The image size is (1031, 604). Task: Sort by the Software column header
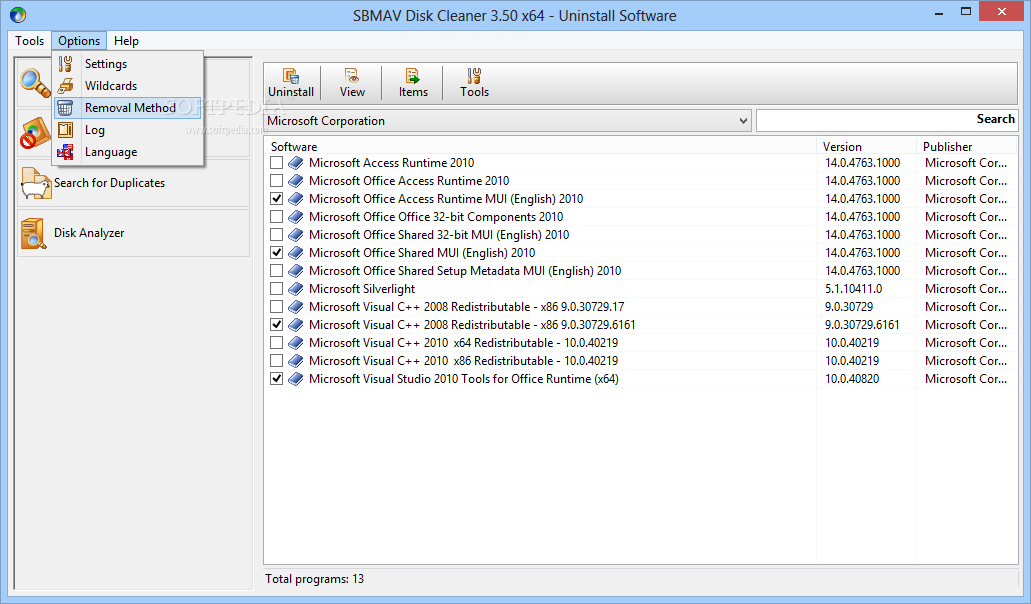tap(540, 147)
